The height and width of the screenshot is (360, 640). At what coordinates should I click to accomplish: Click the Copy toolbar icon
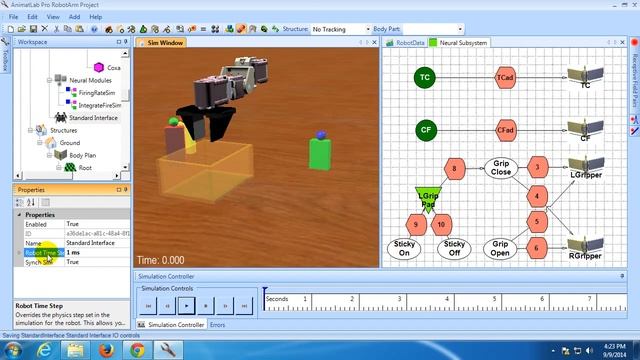[x=68, y=29]
